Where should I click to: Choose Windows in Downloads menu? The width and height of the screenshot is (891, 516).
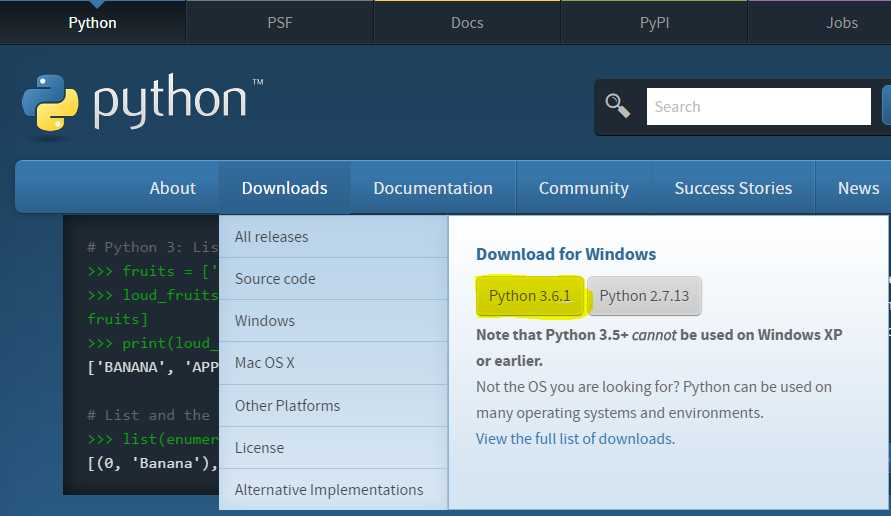[x=334, y=321]
